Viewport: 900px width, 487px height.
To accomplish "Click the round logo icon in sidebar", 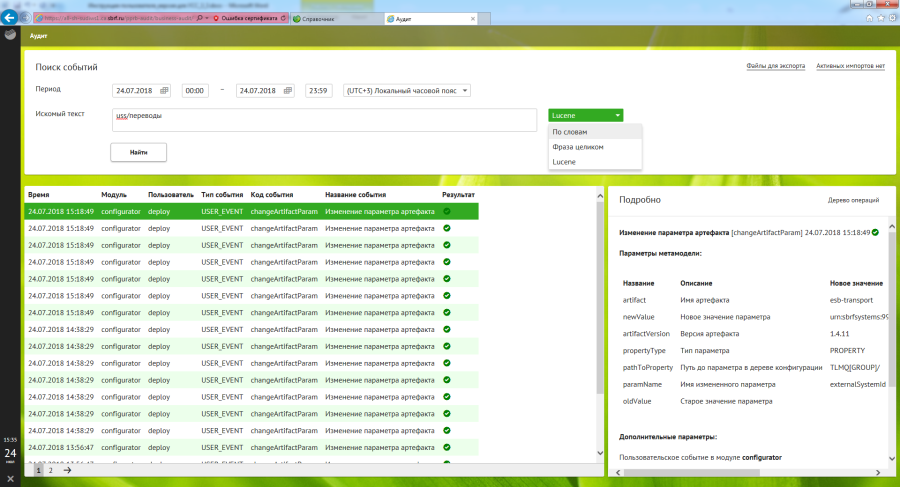I will [10, 34].
